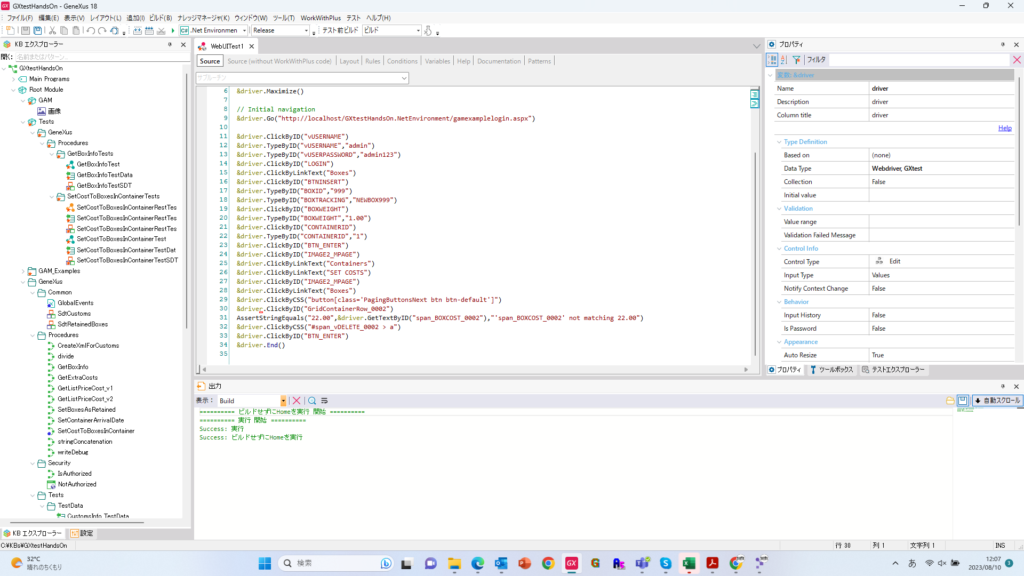Click the Paste icon in the toolbar
The image size is (1024, 576).
coord(76,31)
